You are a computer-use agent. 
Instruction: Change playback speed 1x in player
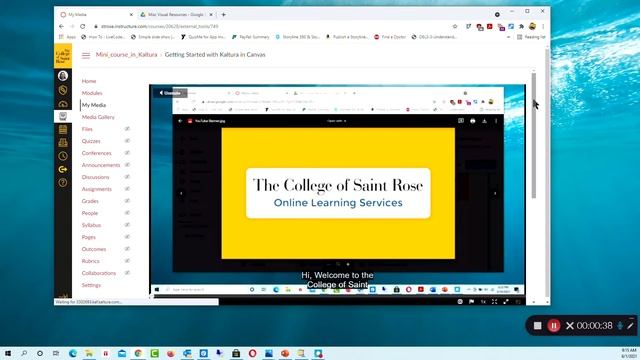483,302
